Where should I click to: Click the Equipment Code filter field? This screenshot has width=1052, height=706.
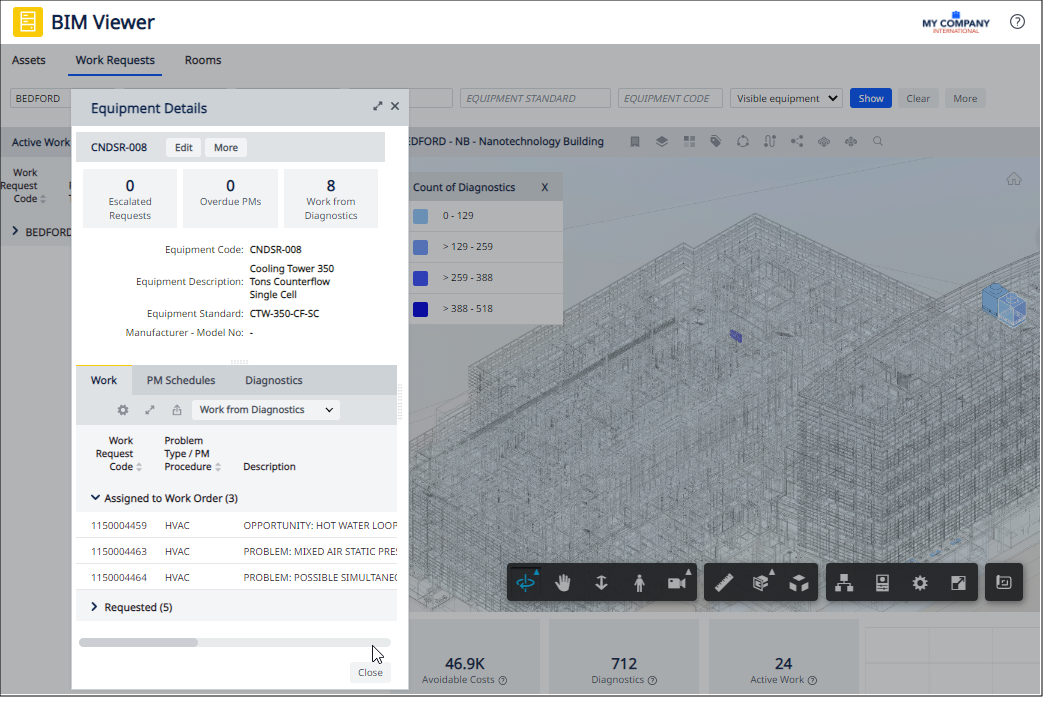[672, 99]
